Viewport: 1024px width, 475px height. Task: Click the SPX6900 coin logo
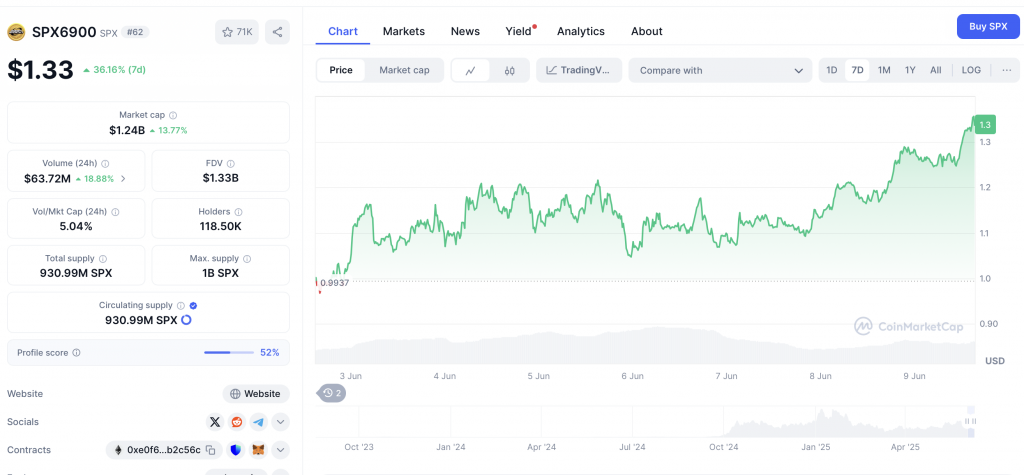16,32
